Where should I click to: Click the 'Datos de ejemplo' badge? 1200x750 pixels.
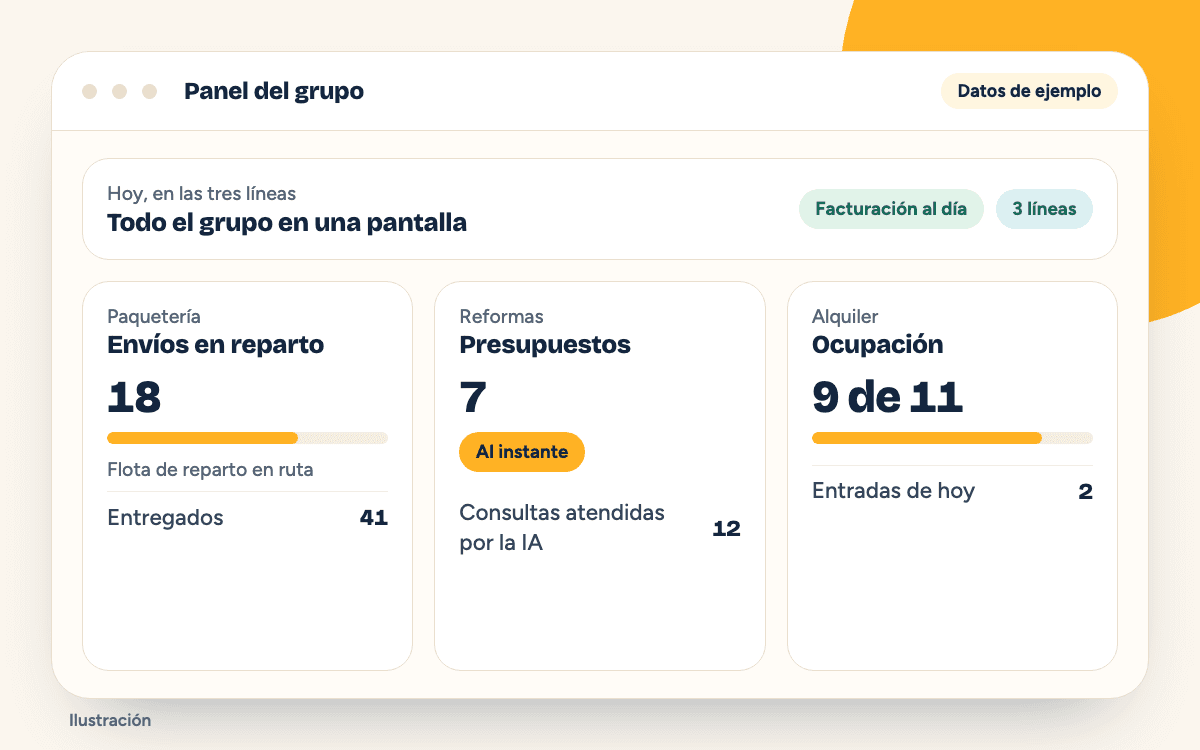tap(1029, 91)
